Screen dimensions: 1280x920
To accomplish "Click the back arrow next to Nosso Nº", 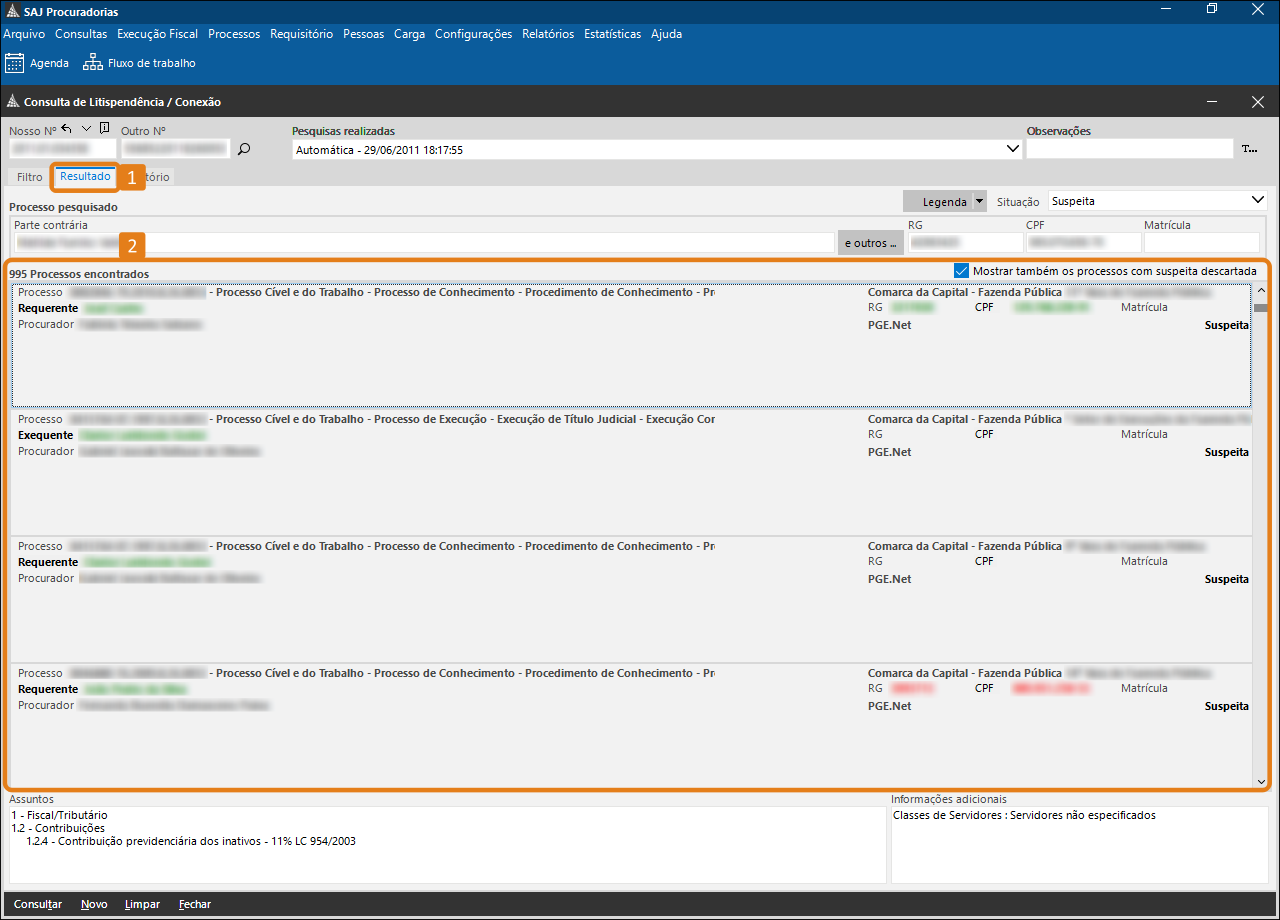I will pos(67,129).
